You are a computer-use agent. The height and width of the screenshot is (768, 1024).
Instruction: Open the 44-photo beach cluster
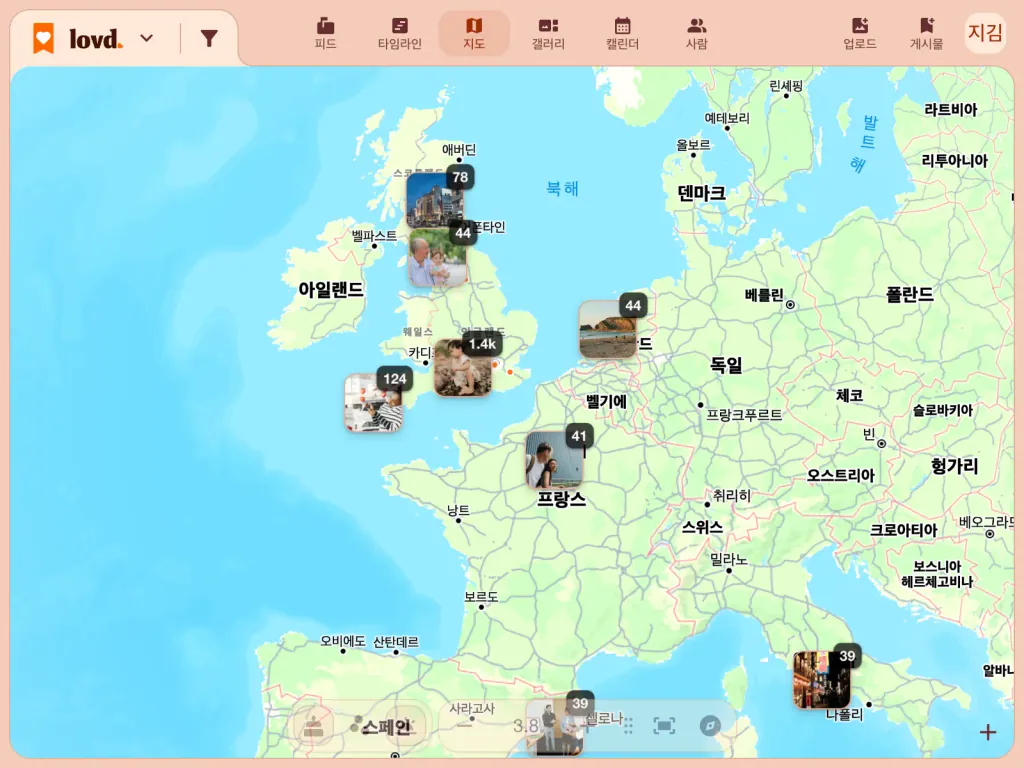click(x=610, y=328)
